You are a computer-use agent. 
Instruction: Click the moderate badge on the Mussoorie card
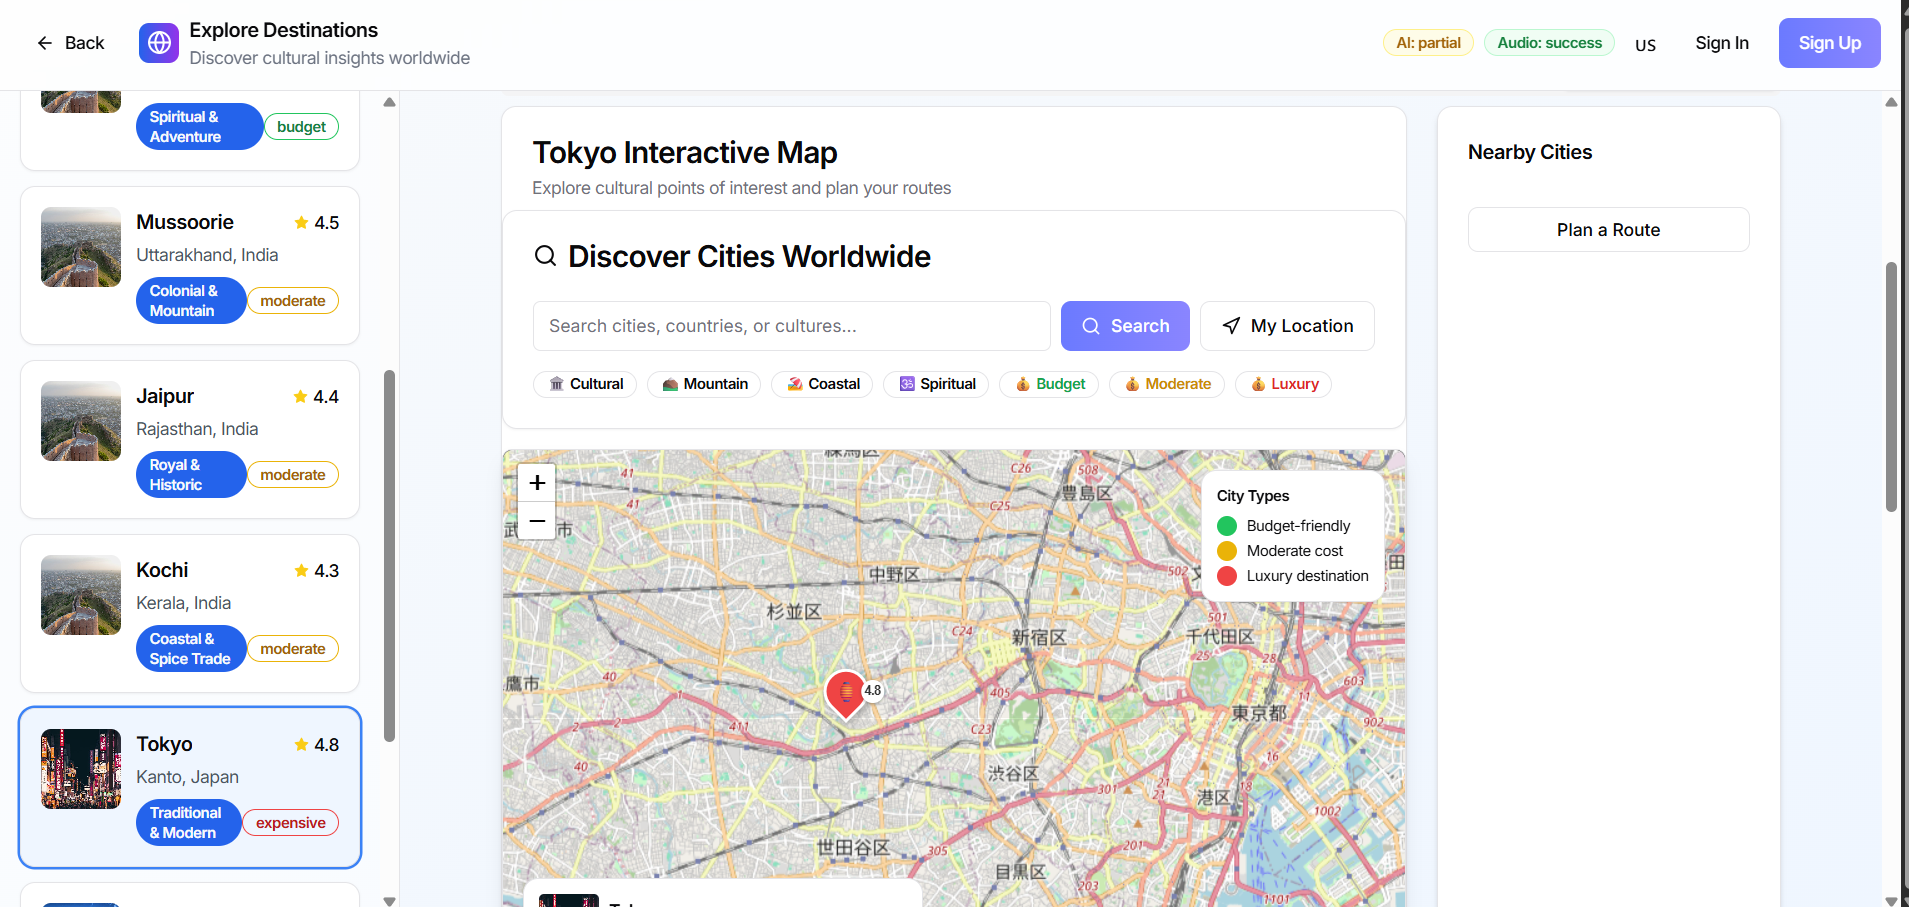coord(293,301)
